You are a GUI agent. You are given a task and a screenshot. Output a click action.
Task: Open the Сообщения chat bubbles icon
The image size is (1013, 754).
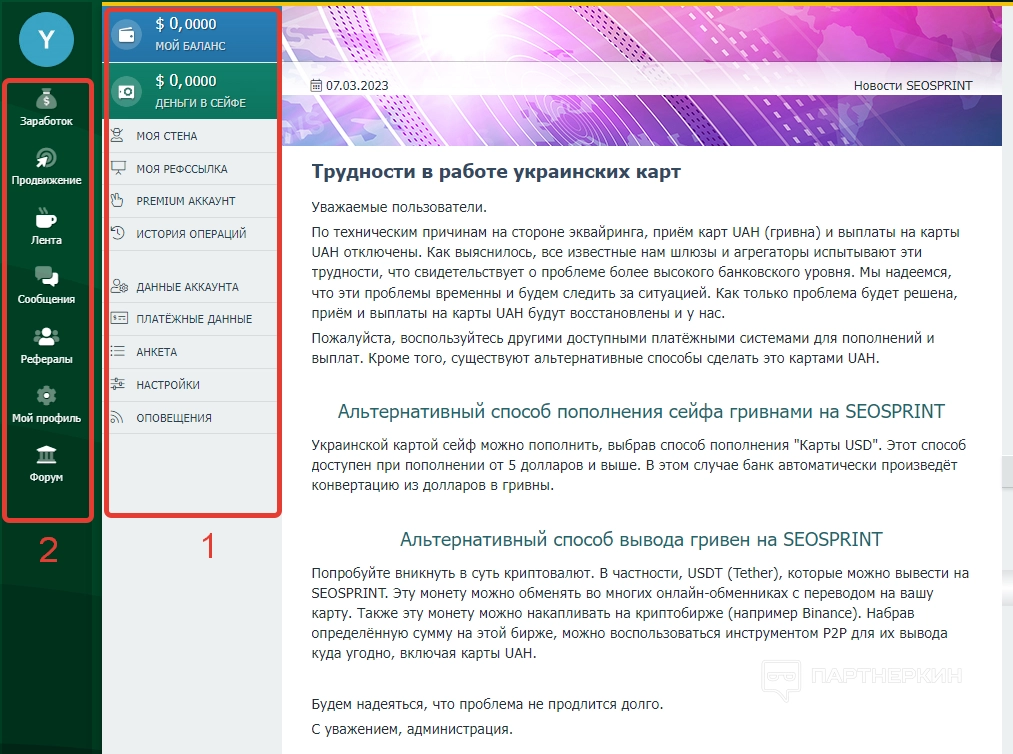[x=47, y=277]
